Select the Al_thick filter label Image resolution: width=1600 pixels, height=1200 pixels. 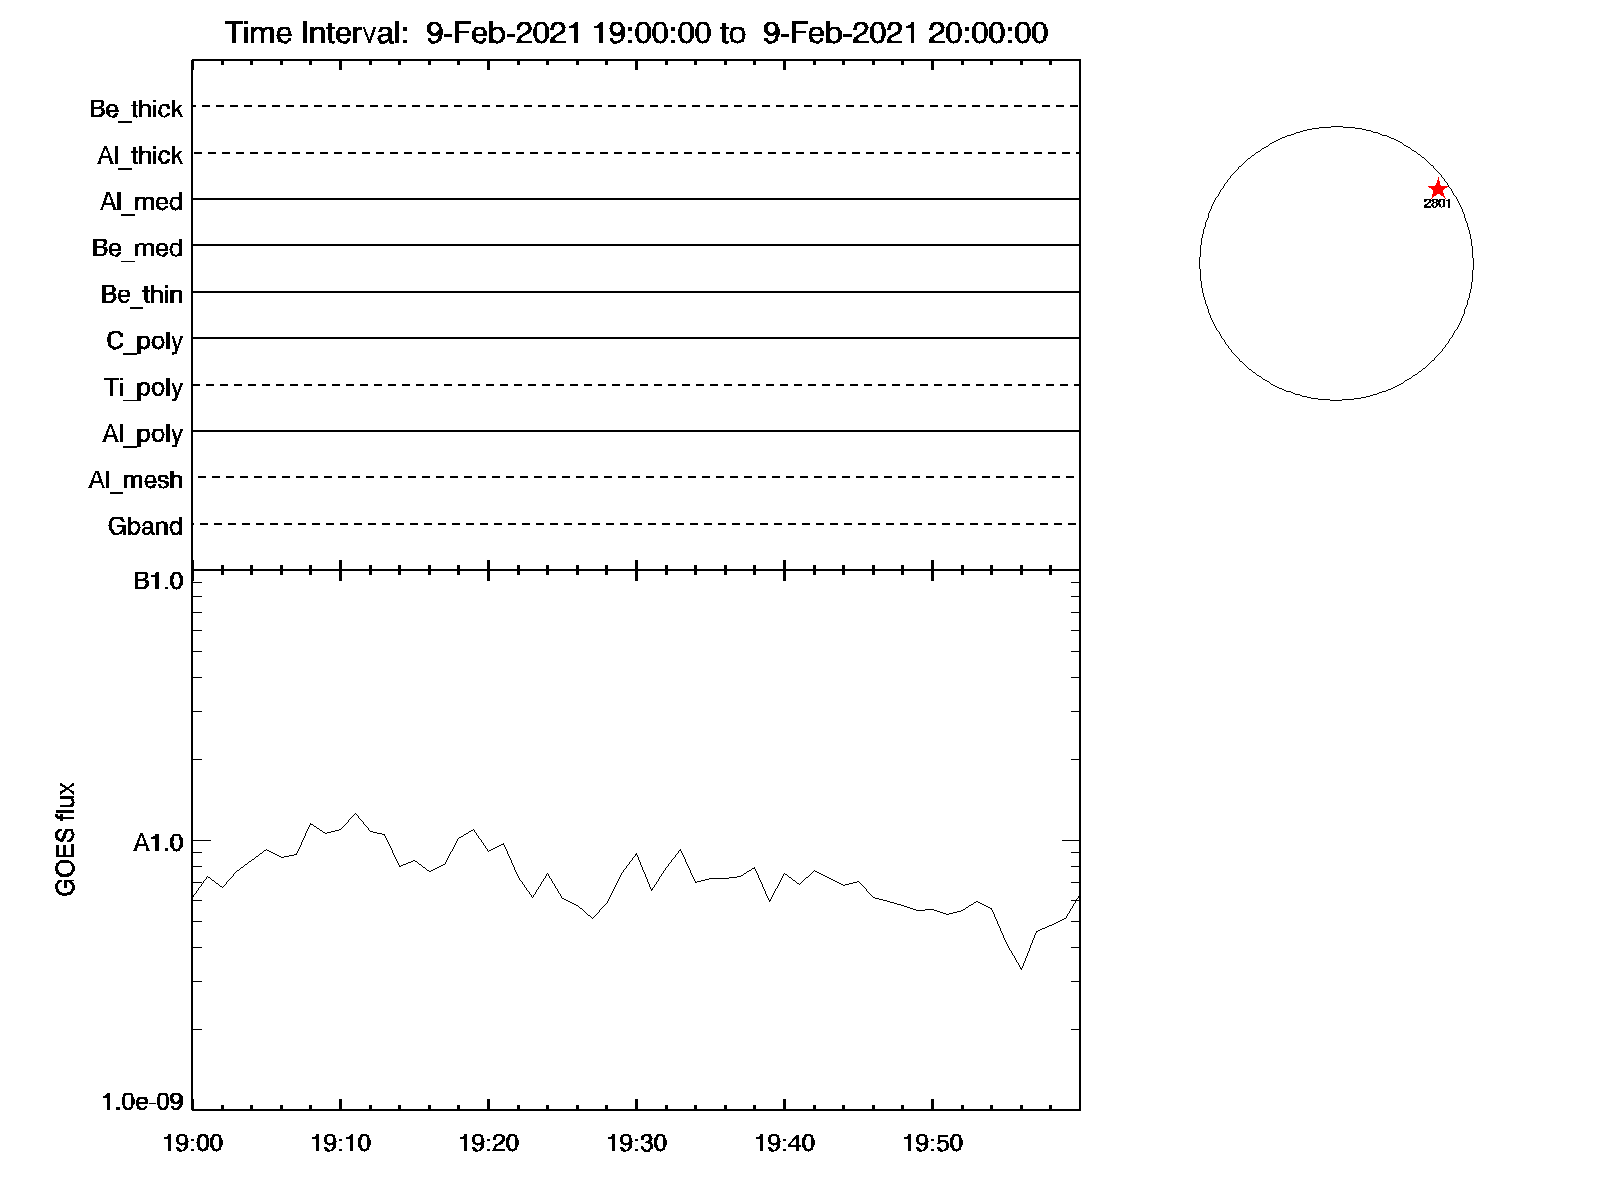[140, 156]
